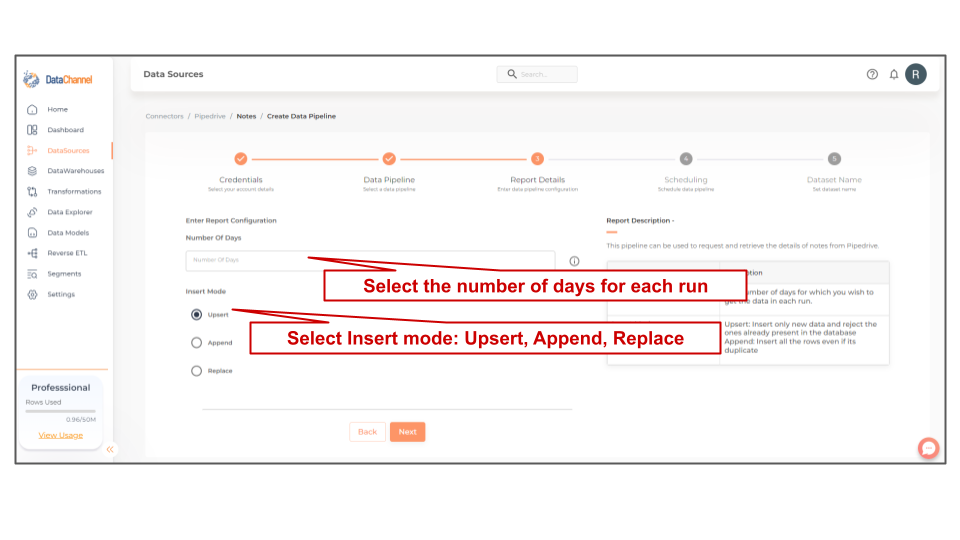Image resolution: width=960 pixels, height=540 pixels.
Task: Click the search magnifier icon
Action: coord(512,74)
